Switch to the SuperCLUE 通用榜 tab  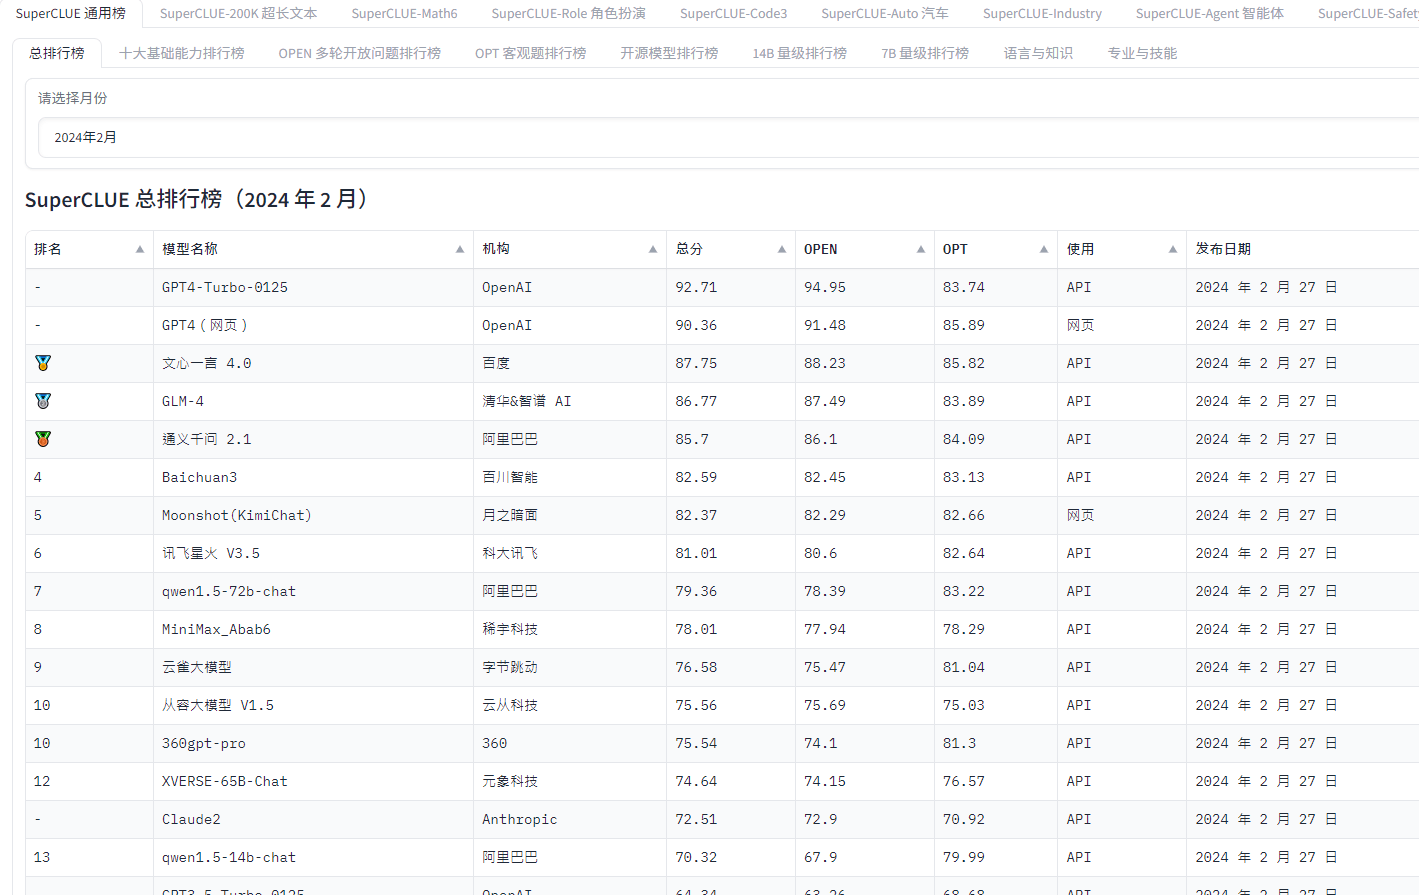pyautogui.click(x=71, y=14)
